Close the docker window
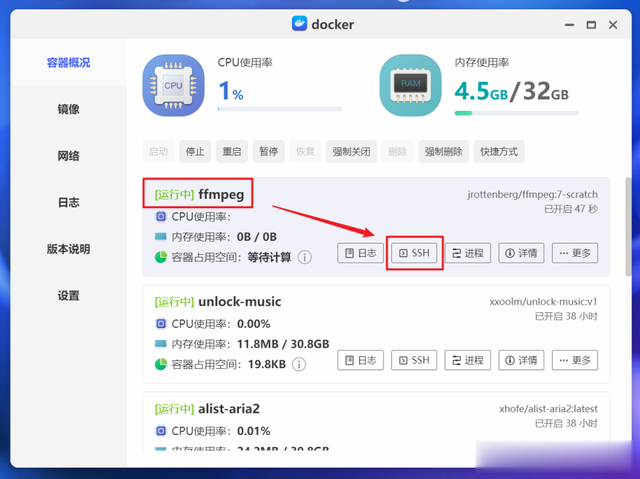640x479 pixels. point(613,25)
